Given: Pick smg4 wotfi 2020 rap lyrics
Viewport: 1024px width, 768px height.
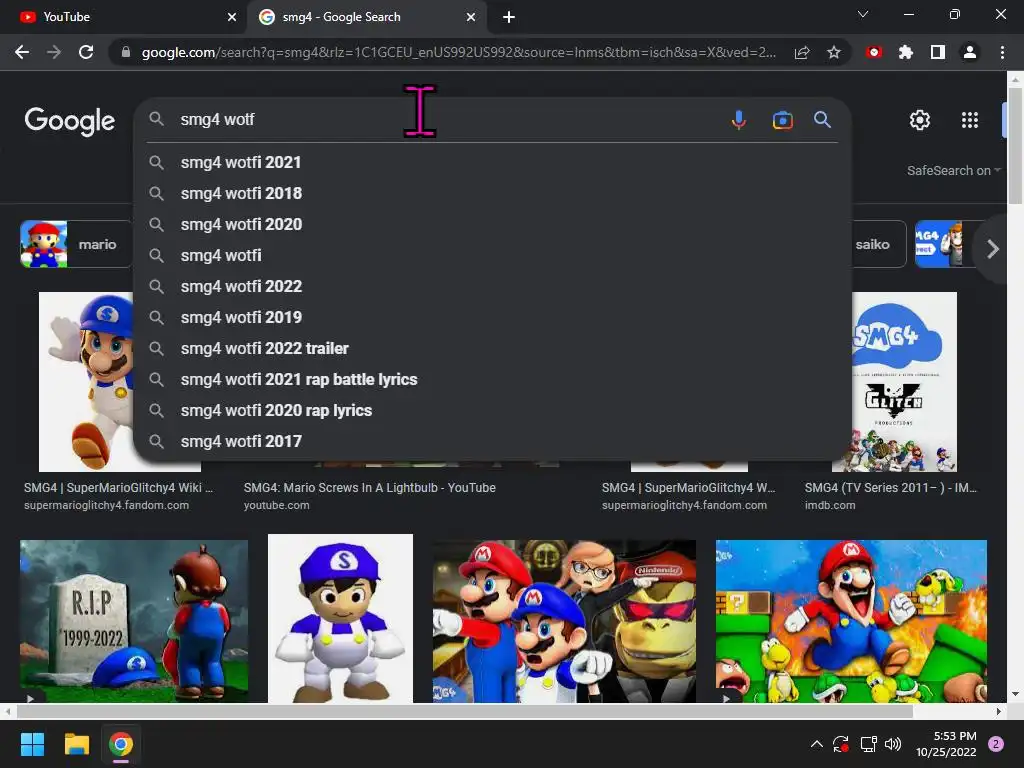Looking at the screenshot, I should [492, 411].
